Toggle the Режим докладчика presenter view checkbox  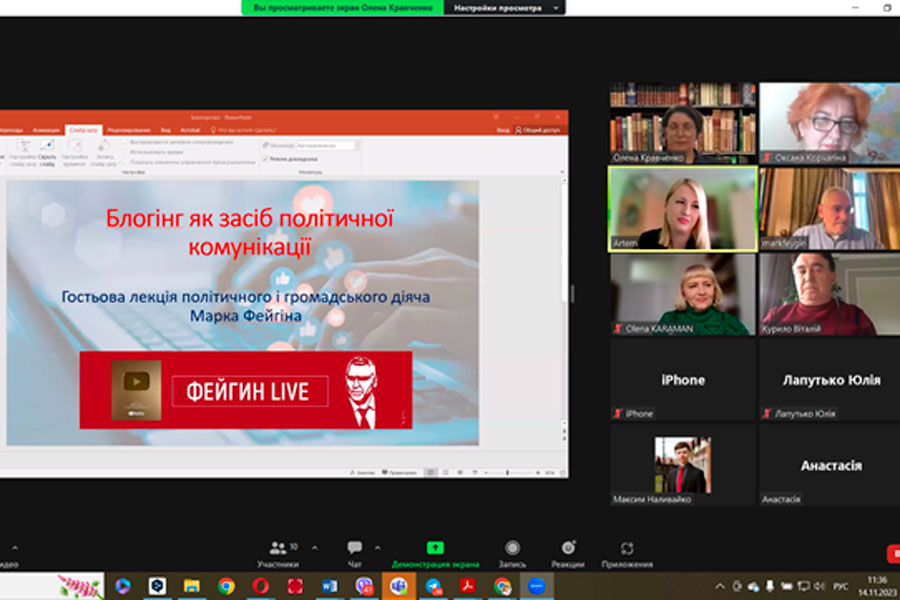click(x=265, y=158)
